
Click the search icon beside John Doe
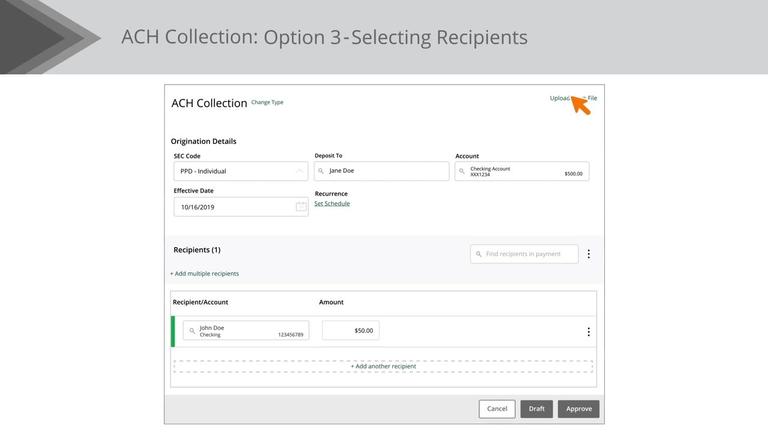[192, 331]
